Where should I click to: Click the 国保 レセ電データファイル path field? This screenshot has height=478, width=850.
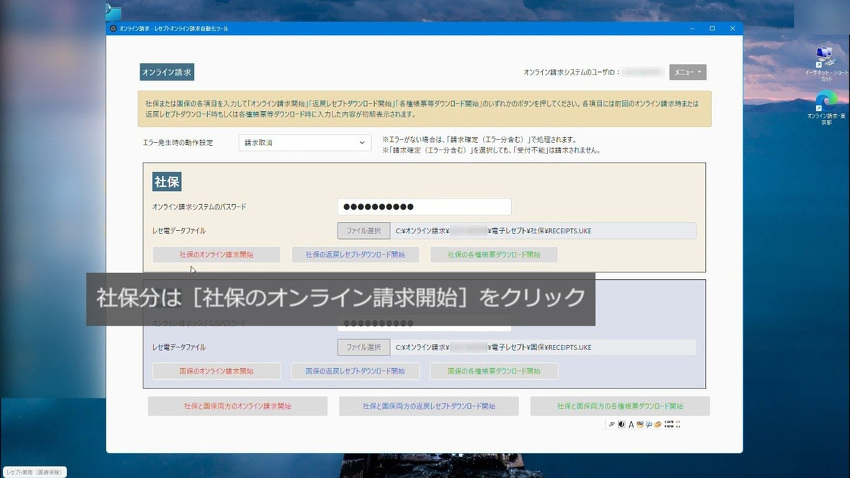pos(543,348)
